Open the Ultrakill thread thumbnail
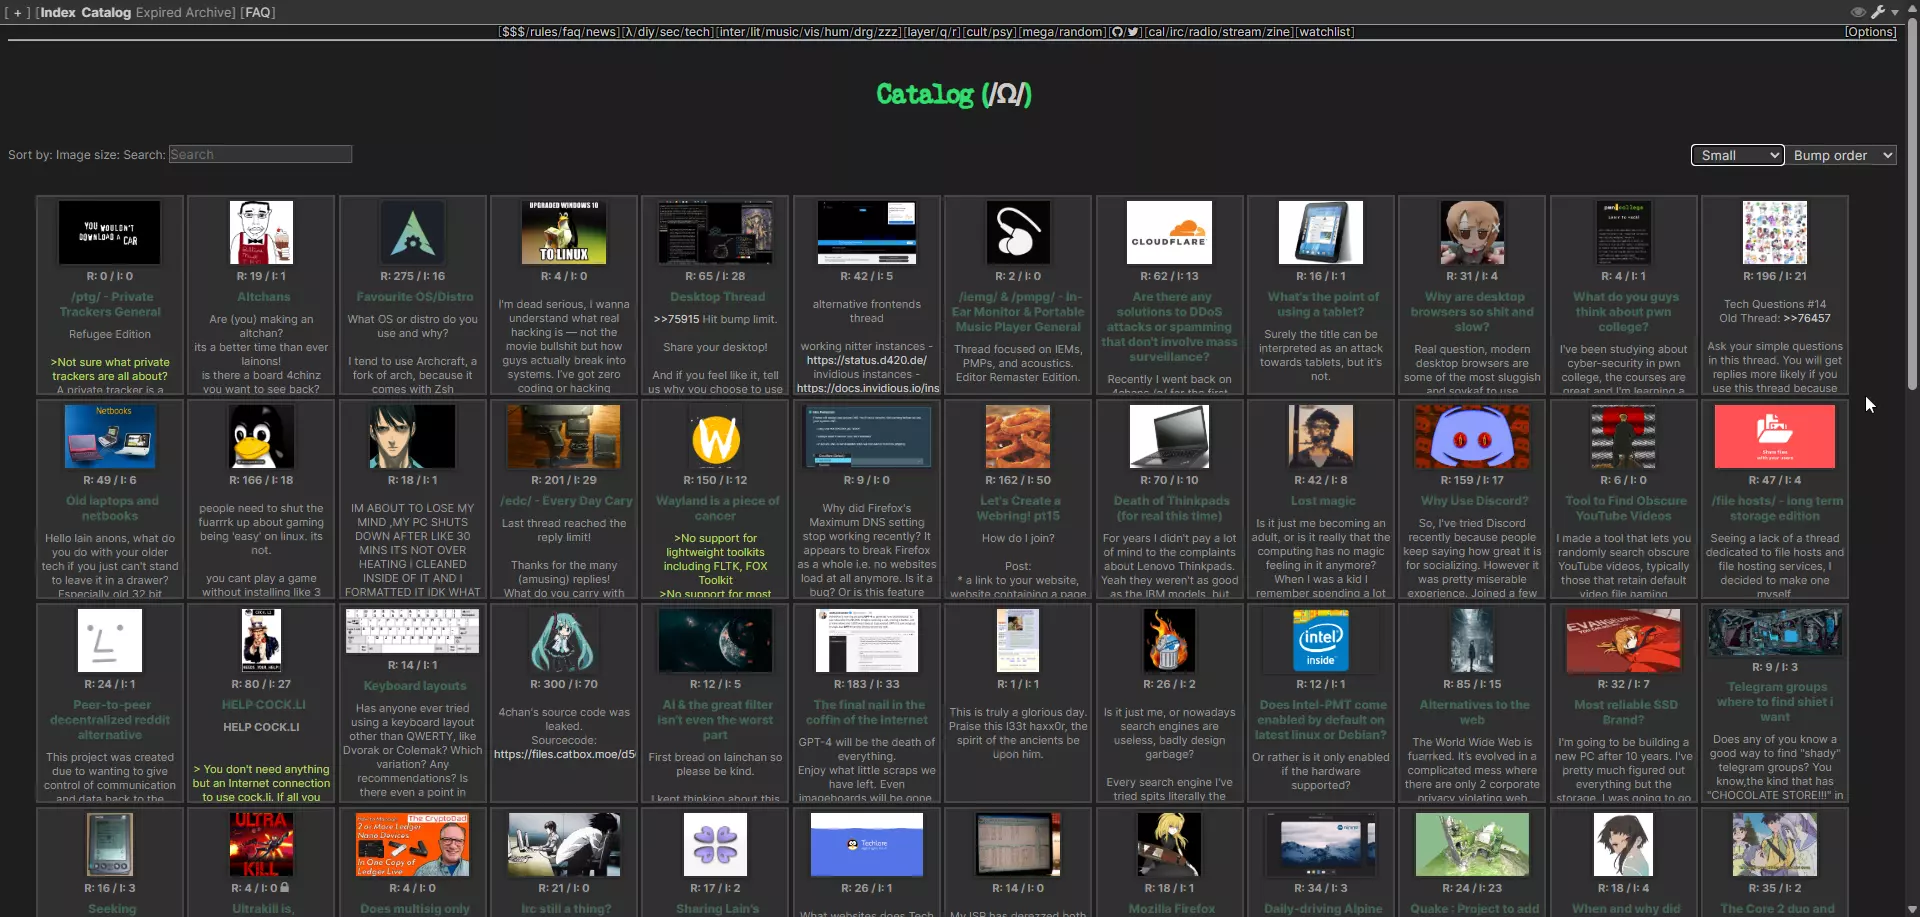 (x=261, y=844)
